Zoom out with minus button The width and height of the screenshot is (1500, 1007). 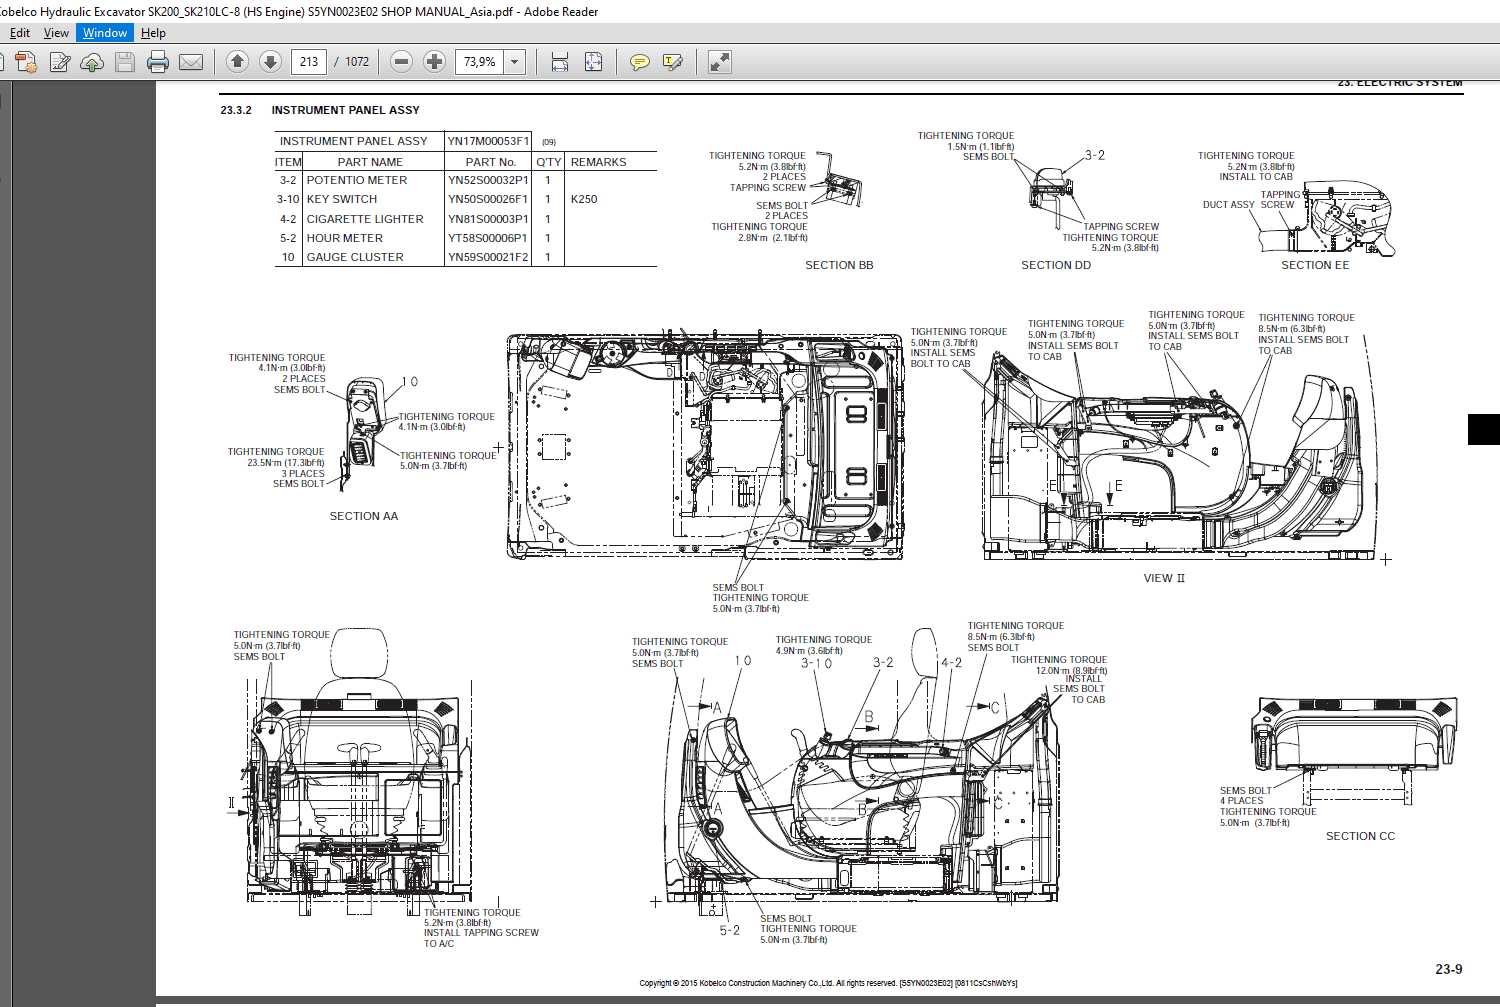(401, 62)
